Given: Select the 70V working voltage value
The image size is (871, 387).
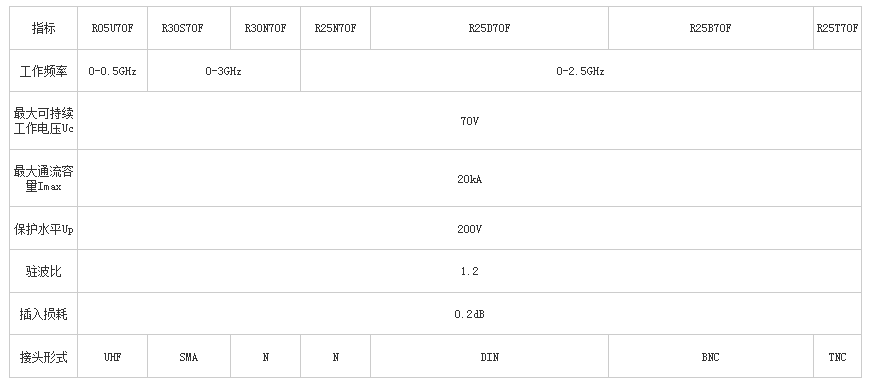Looking at the screenshot, I should tap(469, 120).
